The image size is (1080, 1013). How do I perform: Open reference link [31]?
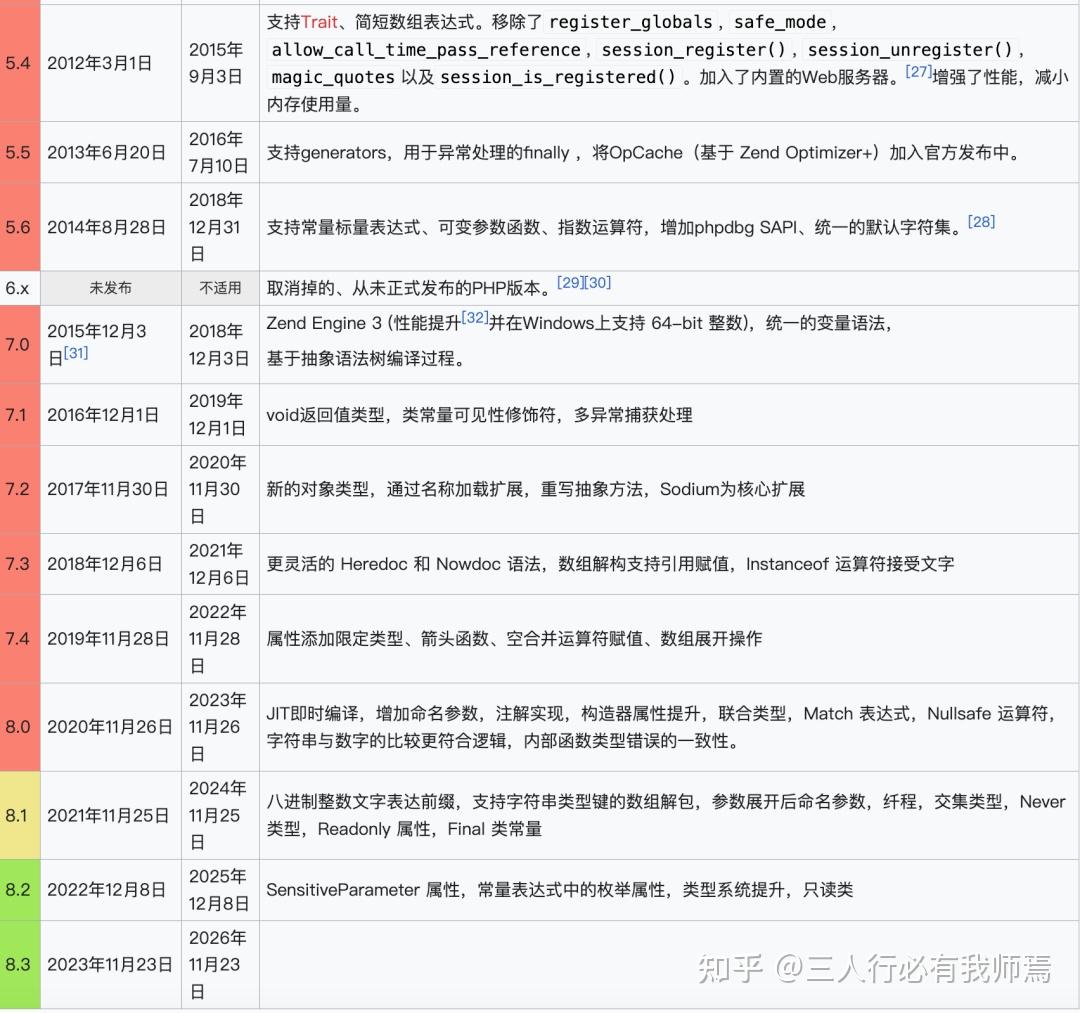pos(75,354)
